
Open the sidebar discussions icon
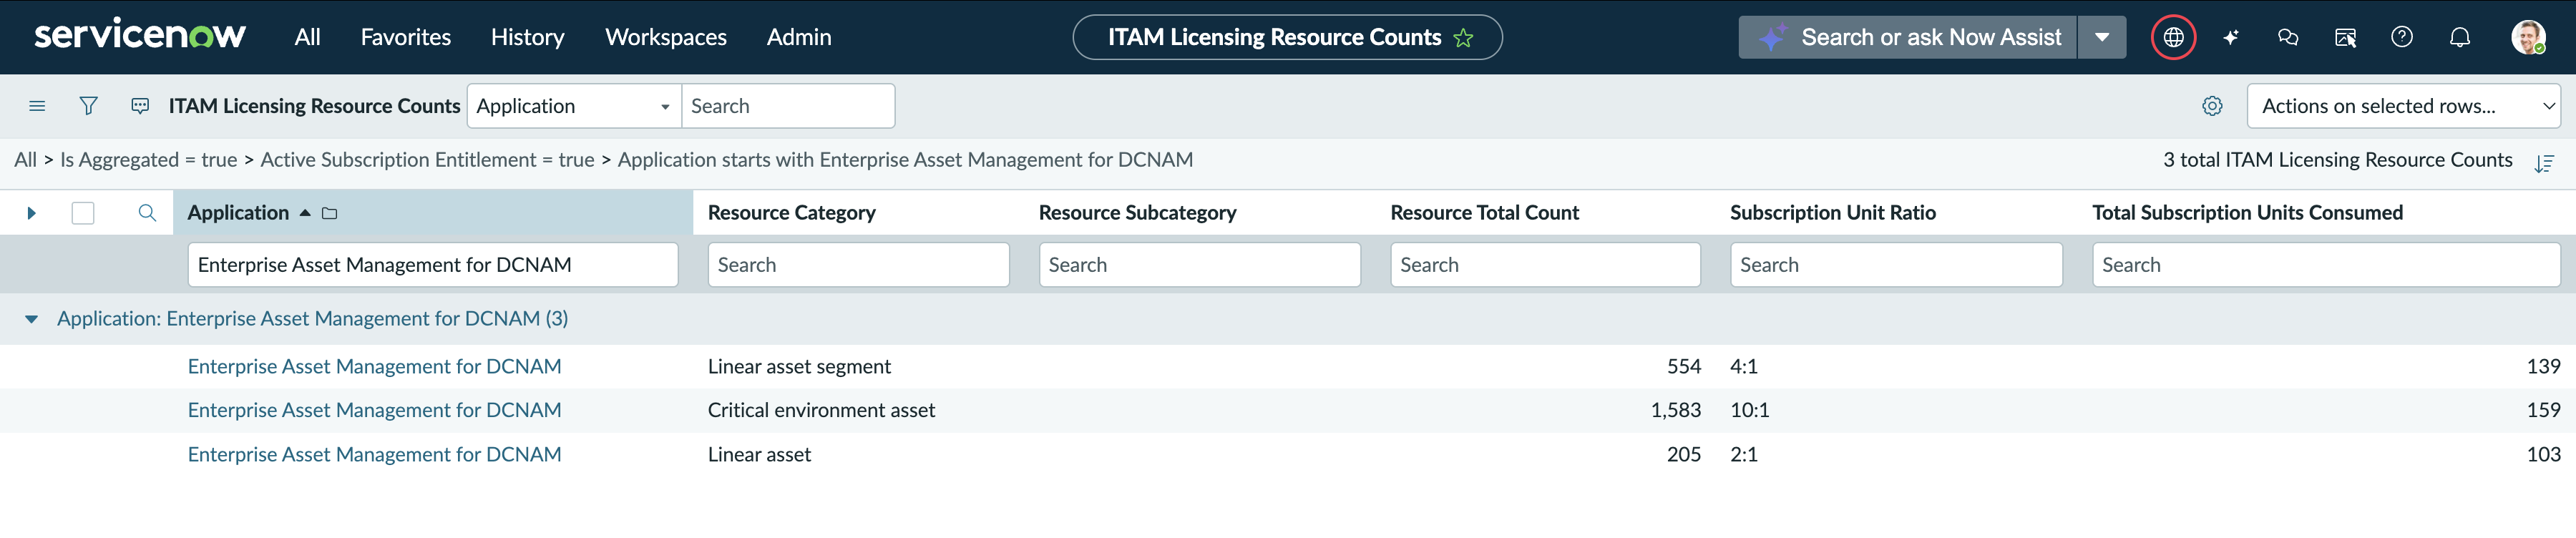pyautogui.click(x=2345, y=38)
